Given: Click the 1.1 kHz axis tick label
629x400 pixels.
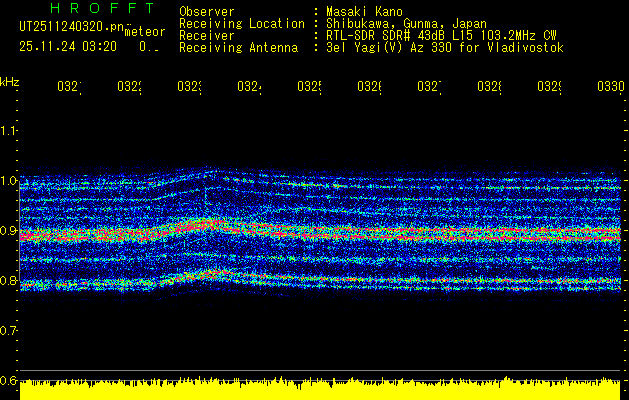Looking at the screenshot, I should [8, 131].
